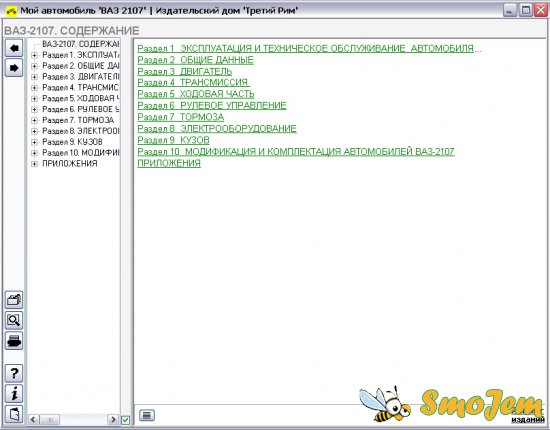Open link Раздел 9 КУЗОВ
The image size is (550, 430).
click(173, 140)
